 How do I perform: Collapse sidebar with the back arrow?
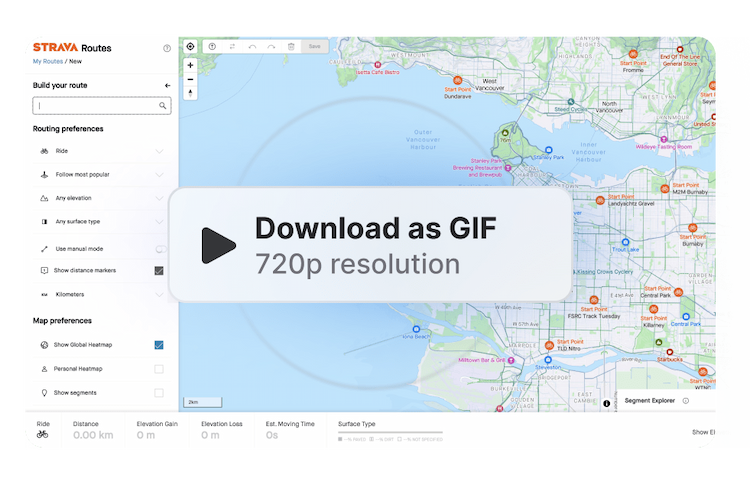pyautogui.click(x=167, y=86)
